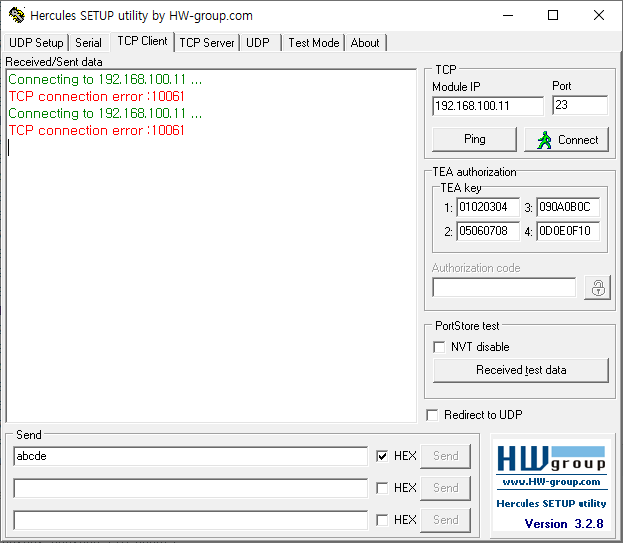Close the Hercules SETUP utility window
This screenshot has height=543, width=623.
599,15
